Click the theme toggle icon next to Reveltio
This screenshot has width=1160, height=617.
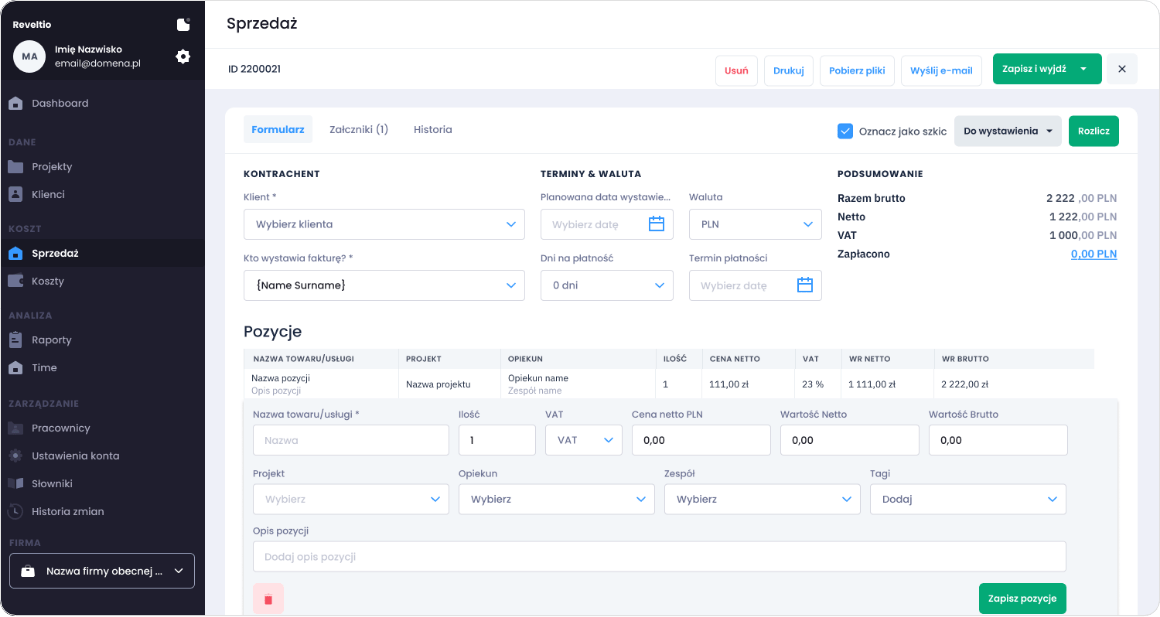coord(183,24)
